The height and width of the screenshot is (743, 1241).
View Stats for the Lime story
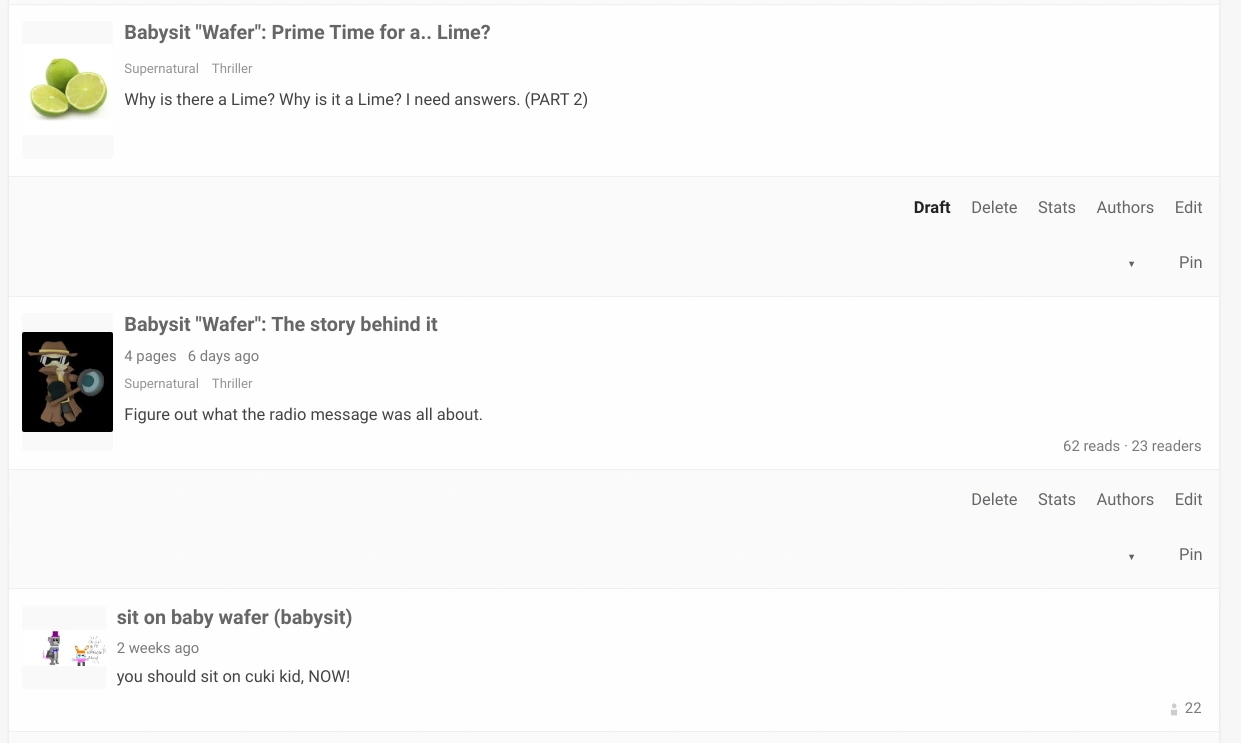point(1056,208)
